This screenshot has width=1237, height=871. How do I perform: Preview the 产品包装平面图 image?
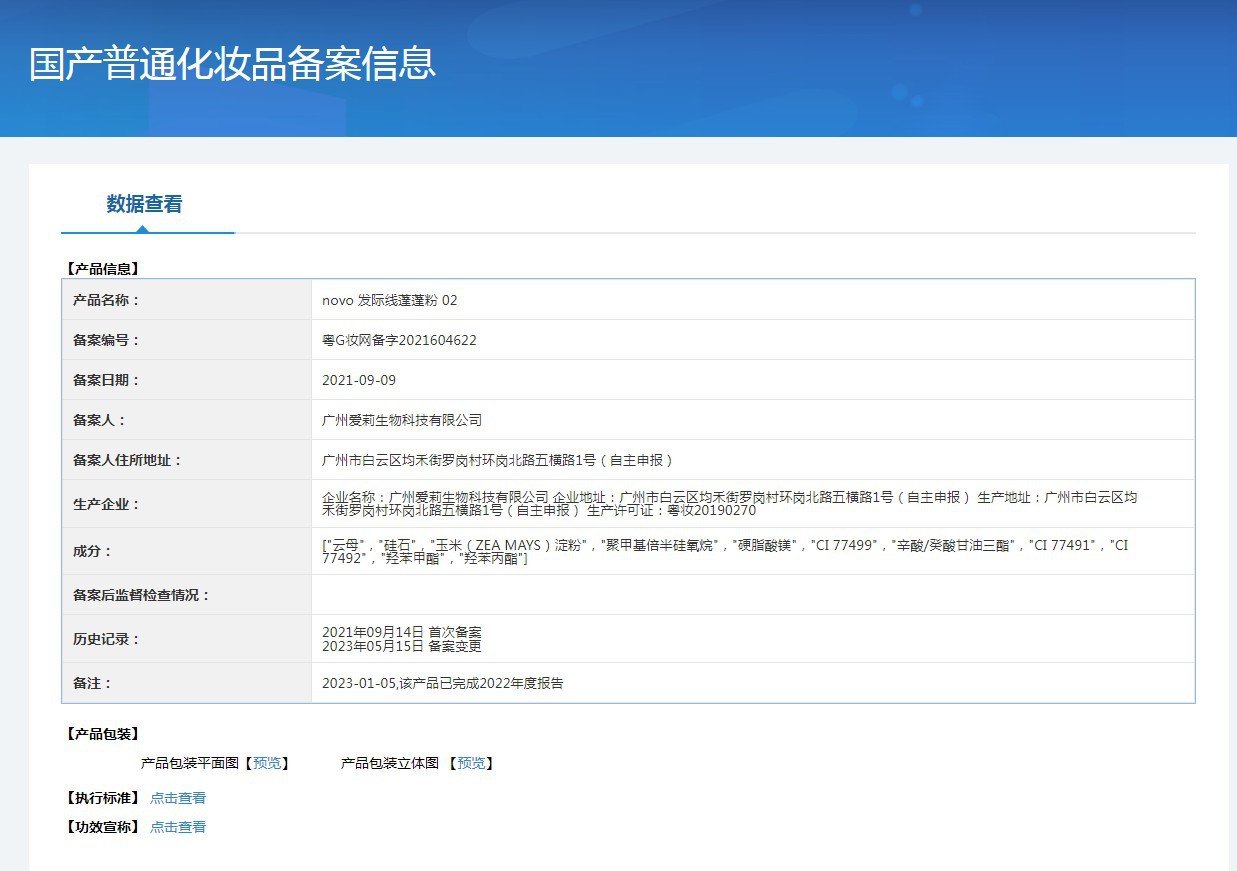267,763
